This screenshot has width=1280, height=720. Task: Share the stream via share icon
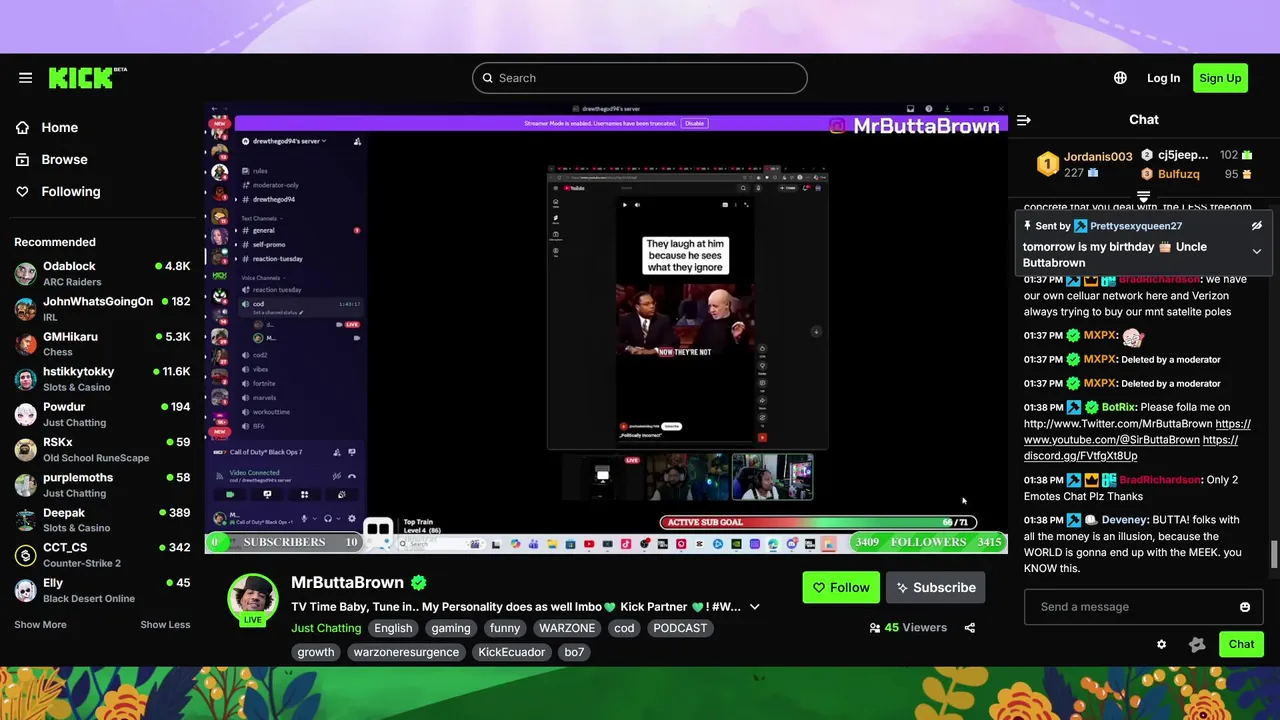[x=969, y=628]
